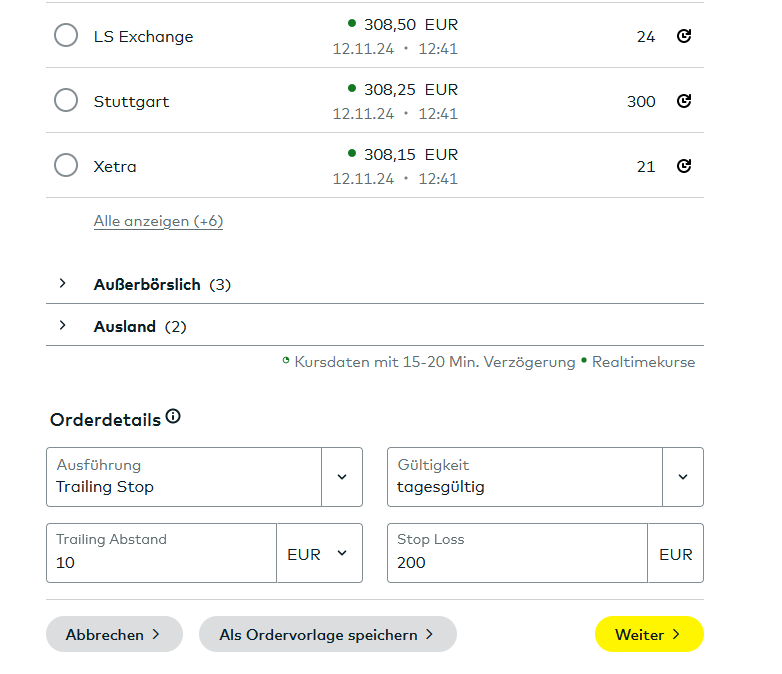Click the Abbrechen button
The width and height of the screenshot is (782, 674).
tap(114, 635)
